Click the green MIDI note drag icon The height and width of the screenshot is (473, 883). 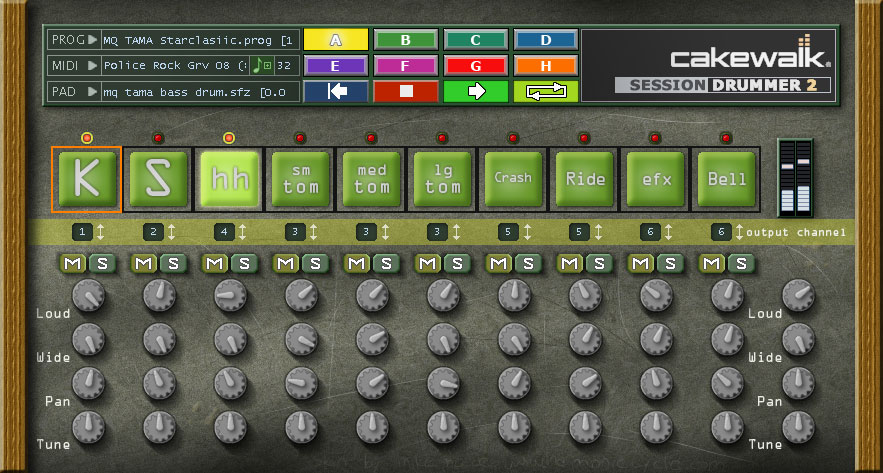(262, 66)
